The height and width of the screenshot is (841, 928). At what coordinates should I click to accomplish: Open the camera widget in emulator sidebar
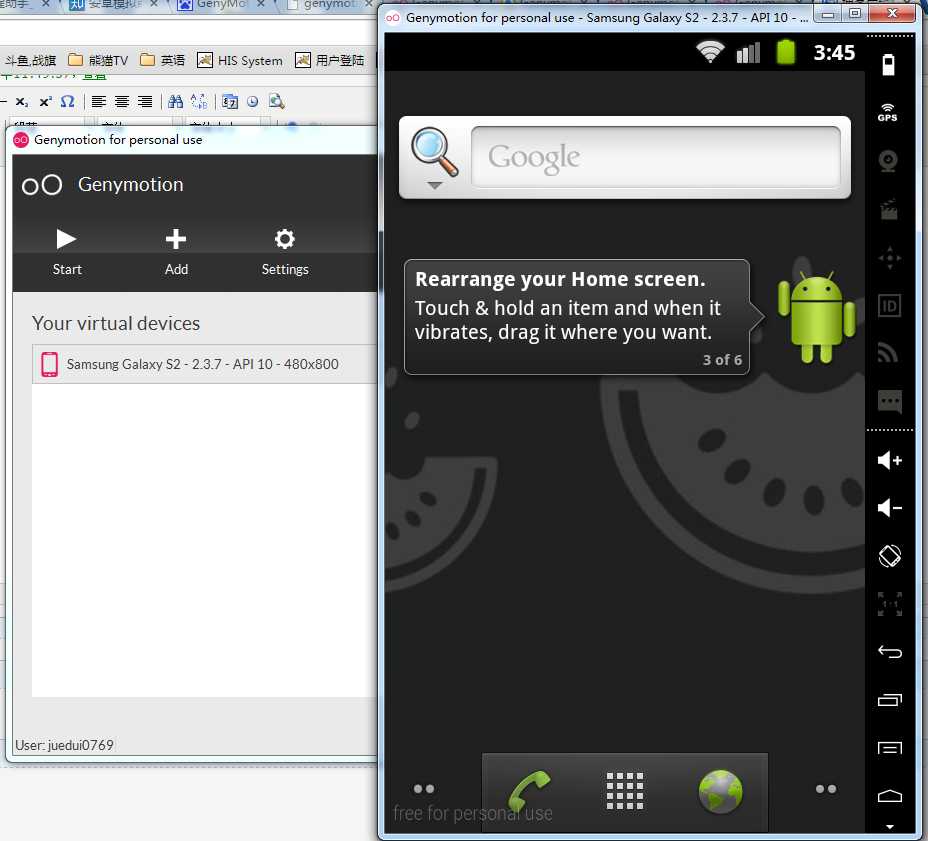pos(888,161)
